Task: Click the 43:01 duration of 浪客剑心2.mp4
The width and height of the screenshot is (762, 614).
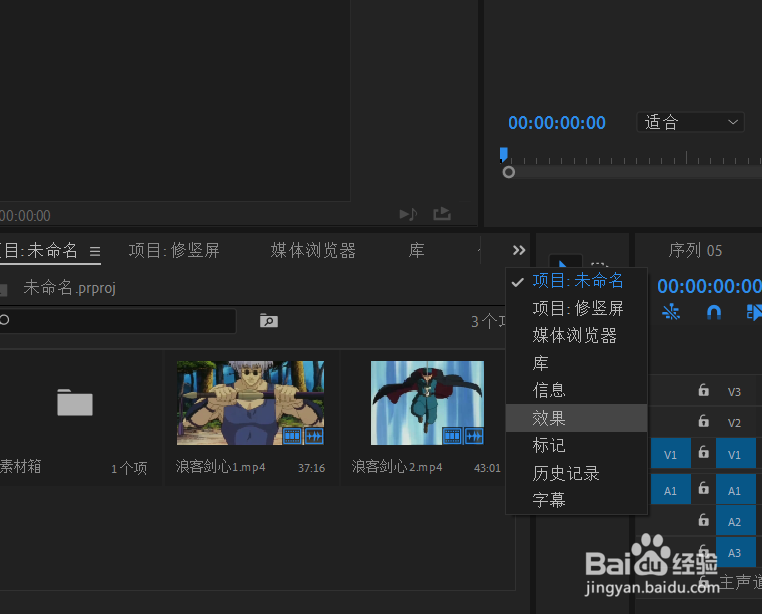Action: (x=487, y=468)
